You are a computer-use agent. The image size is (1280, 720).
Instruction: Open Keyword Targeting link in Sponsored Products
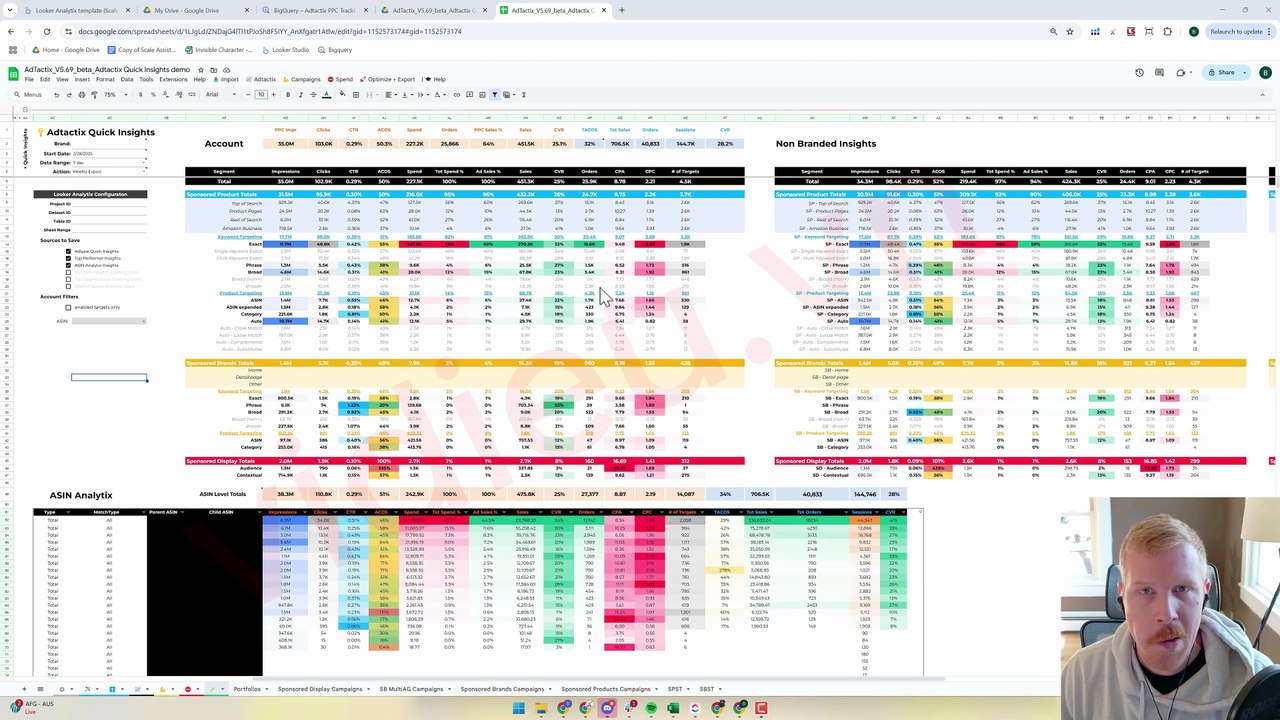pos(240,237)
